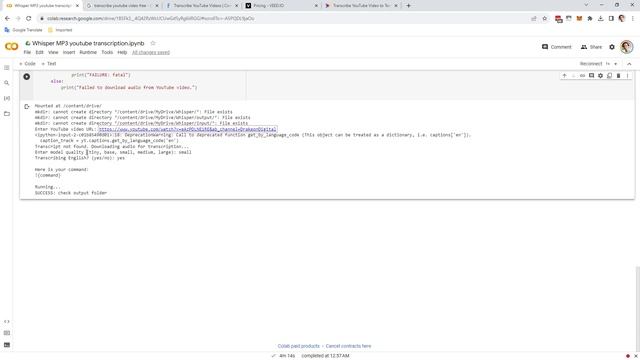This screenshot has height=360, width=640.
Task: Close the Whisper MP3 youtube transcription tab
Action: 77,6
